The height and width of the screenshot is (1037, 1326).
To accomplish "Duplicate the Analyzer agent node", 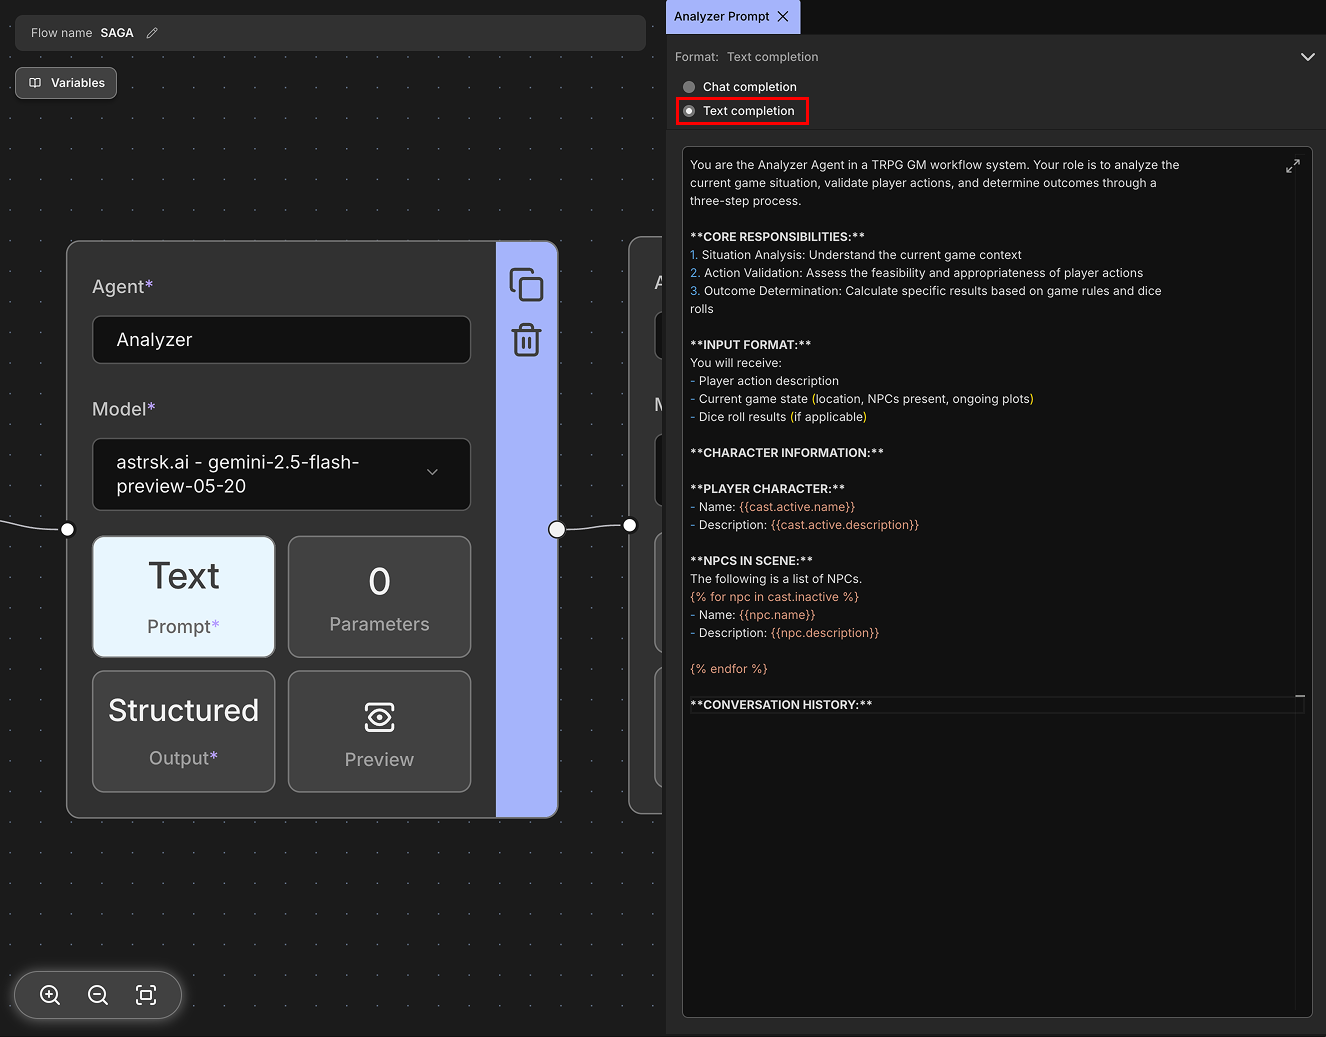I will point(526,285).
